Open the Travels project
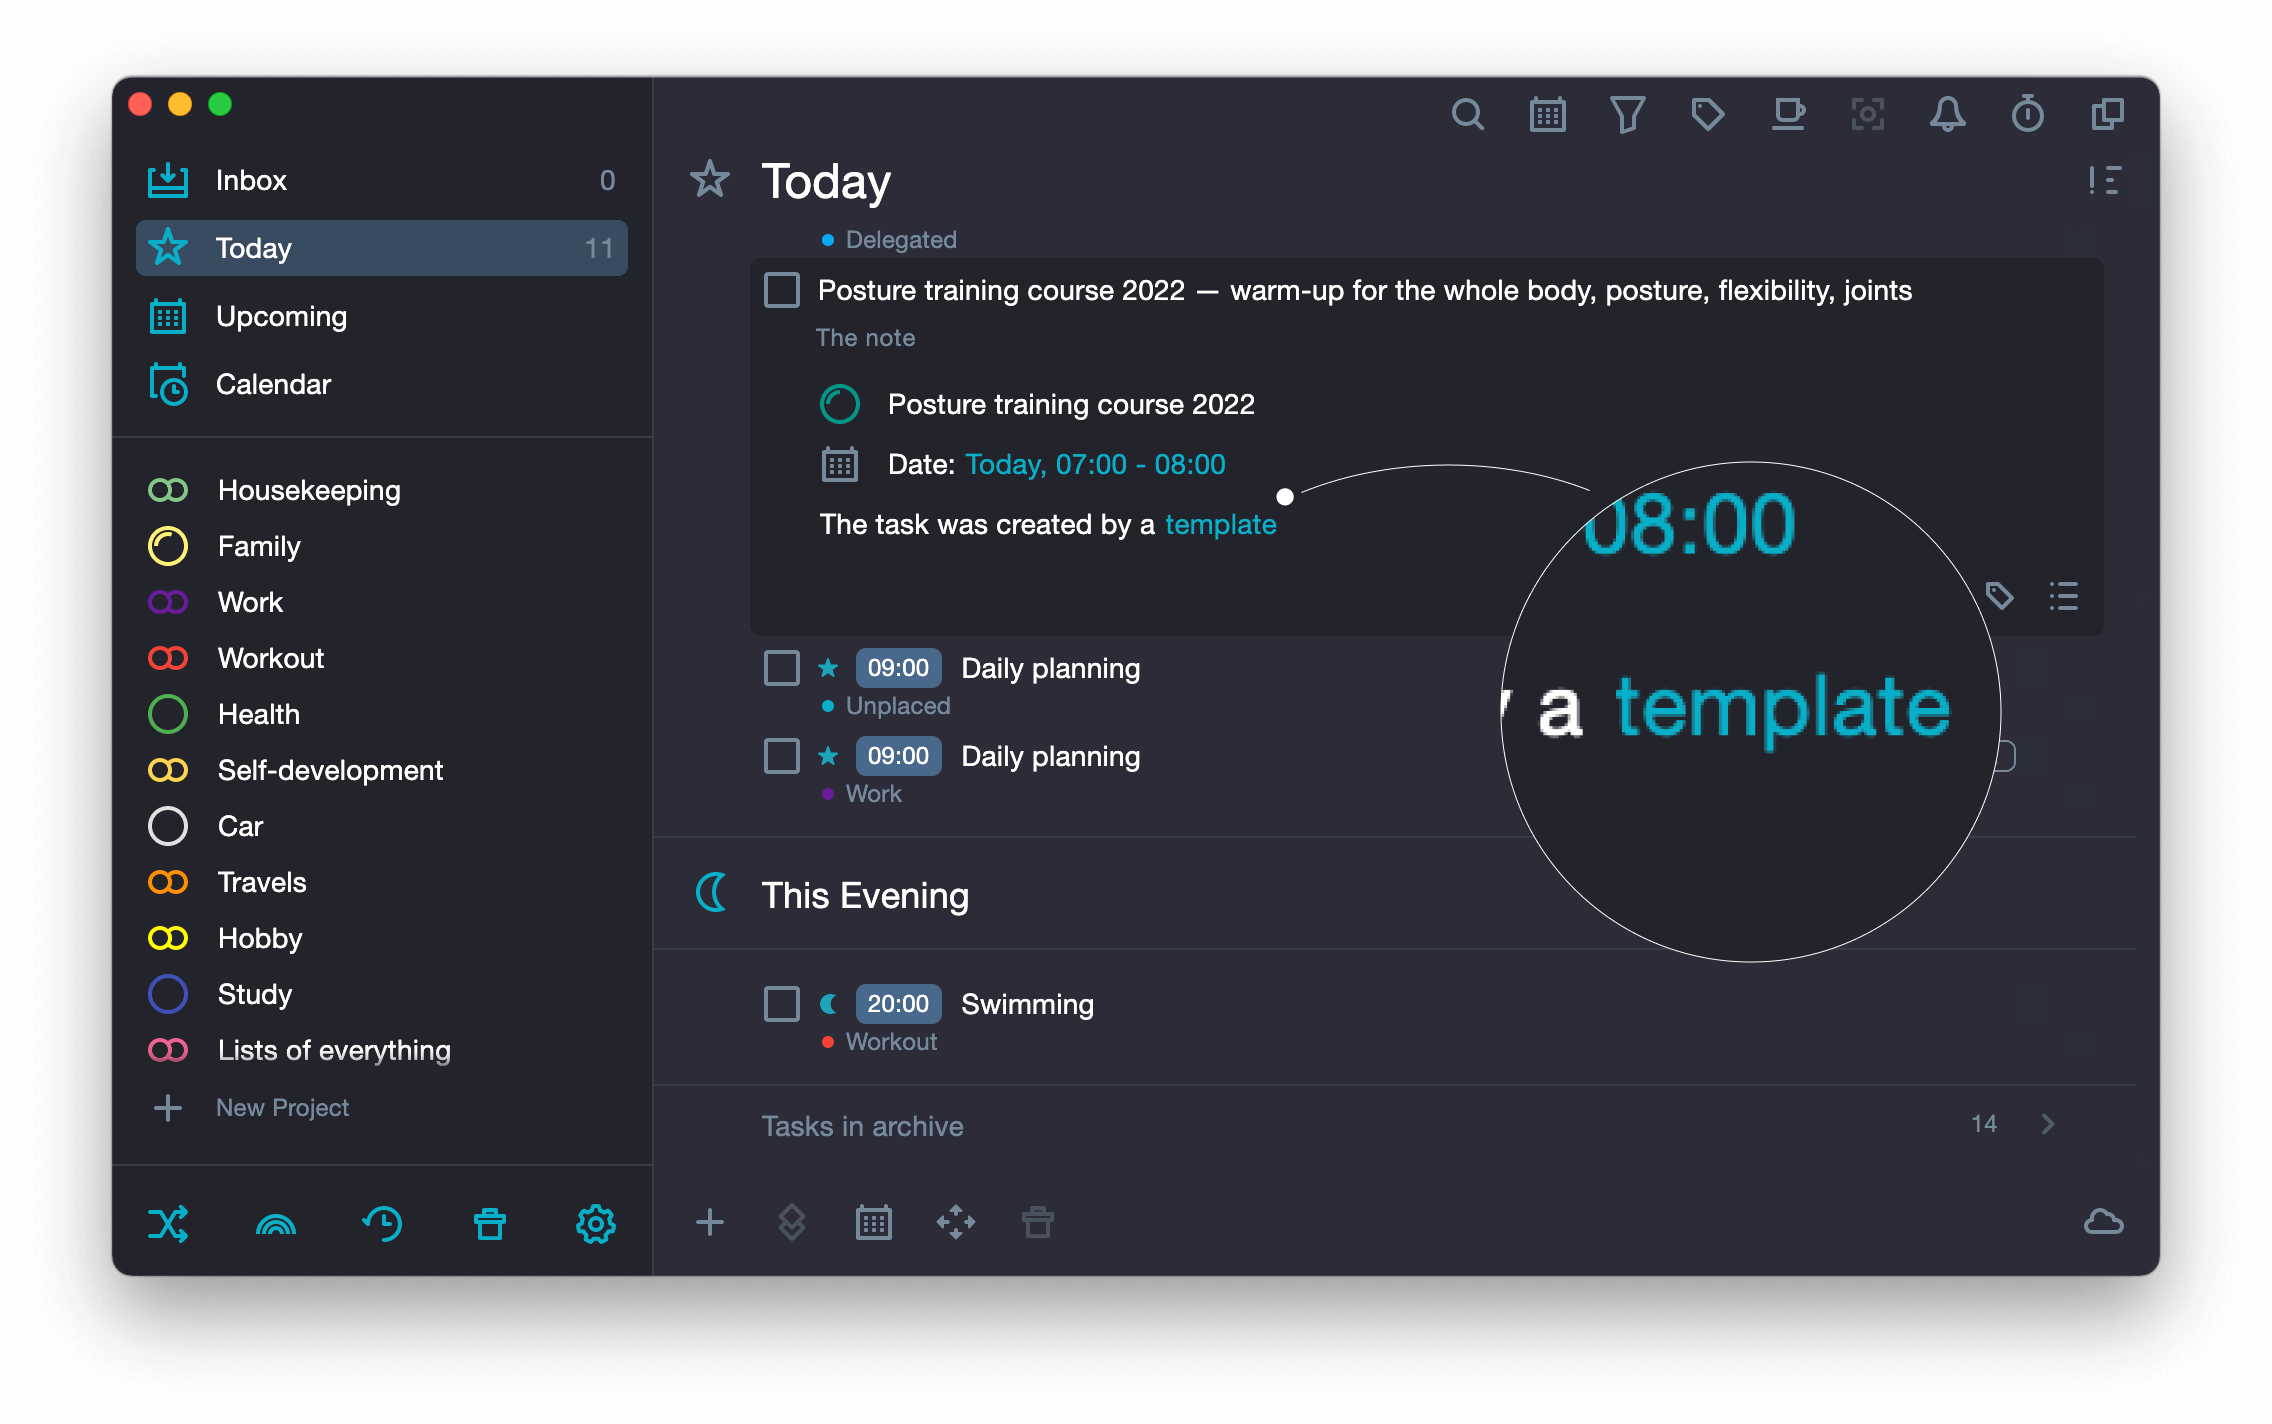The image size is (2272, 1424). click(382, 882)
